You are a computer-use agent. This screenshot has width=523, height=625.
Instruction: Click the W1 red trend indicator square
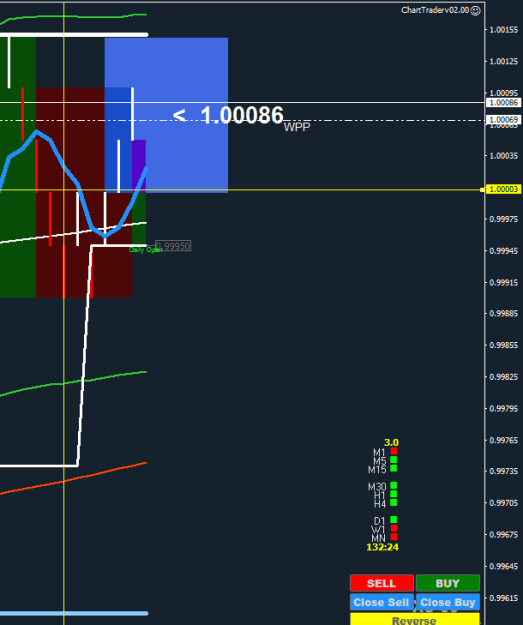[394, 528]
